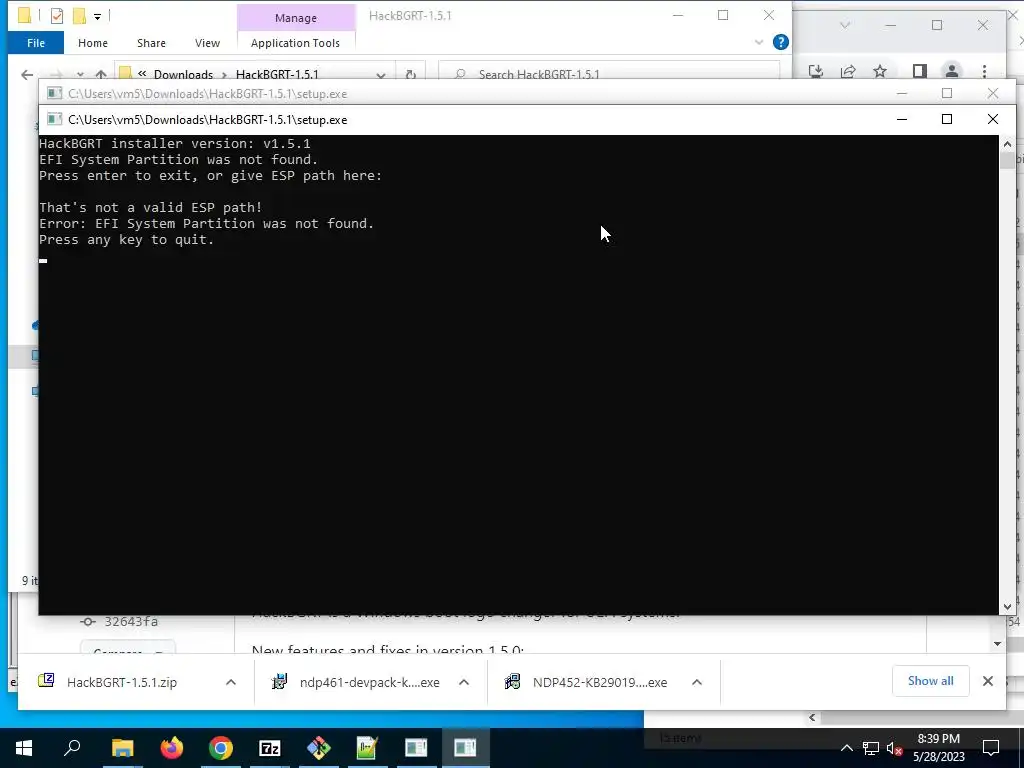Click the muted volume tray icon
Screen dimensions: 1024x768
[894, 748]
